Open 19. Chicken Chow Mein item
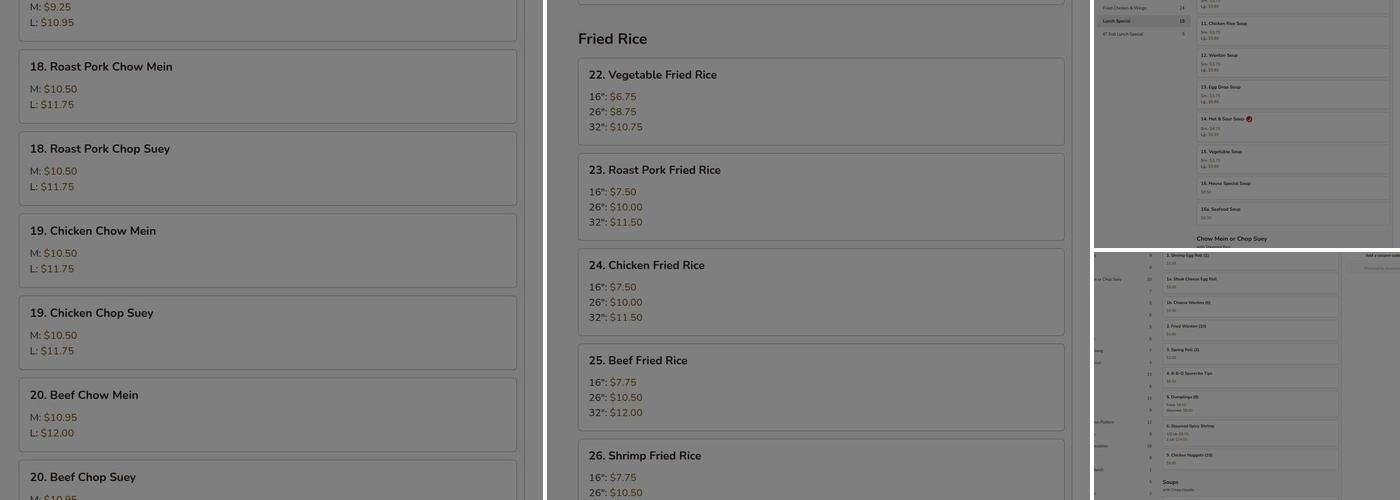The image size is (1400, 500). click(x=267, y=250)
